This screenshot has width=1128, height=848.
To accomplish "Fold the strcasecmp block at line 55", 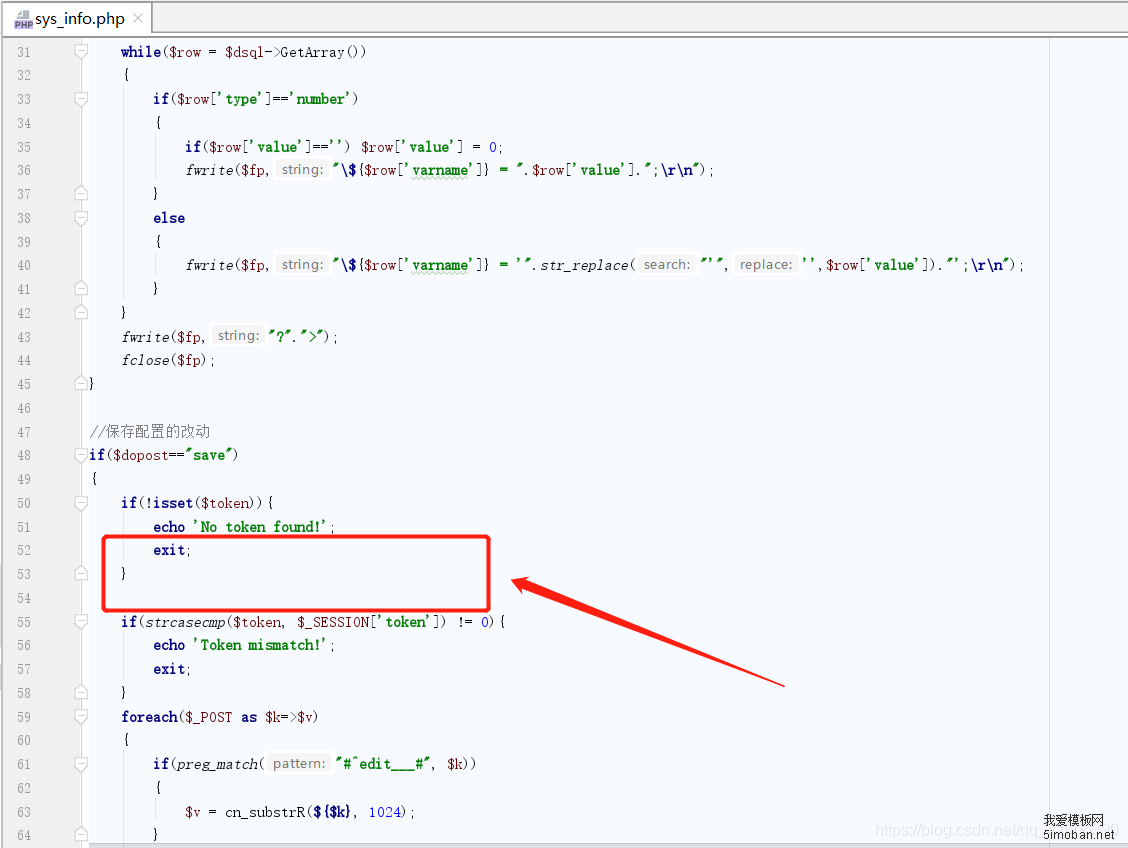I will click(81, 622).
